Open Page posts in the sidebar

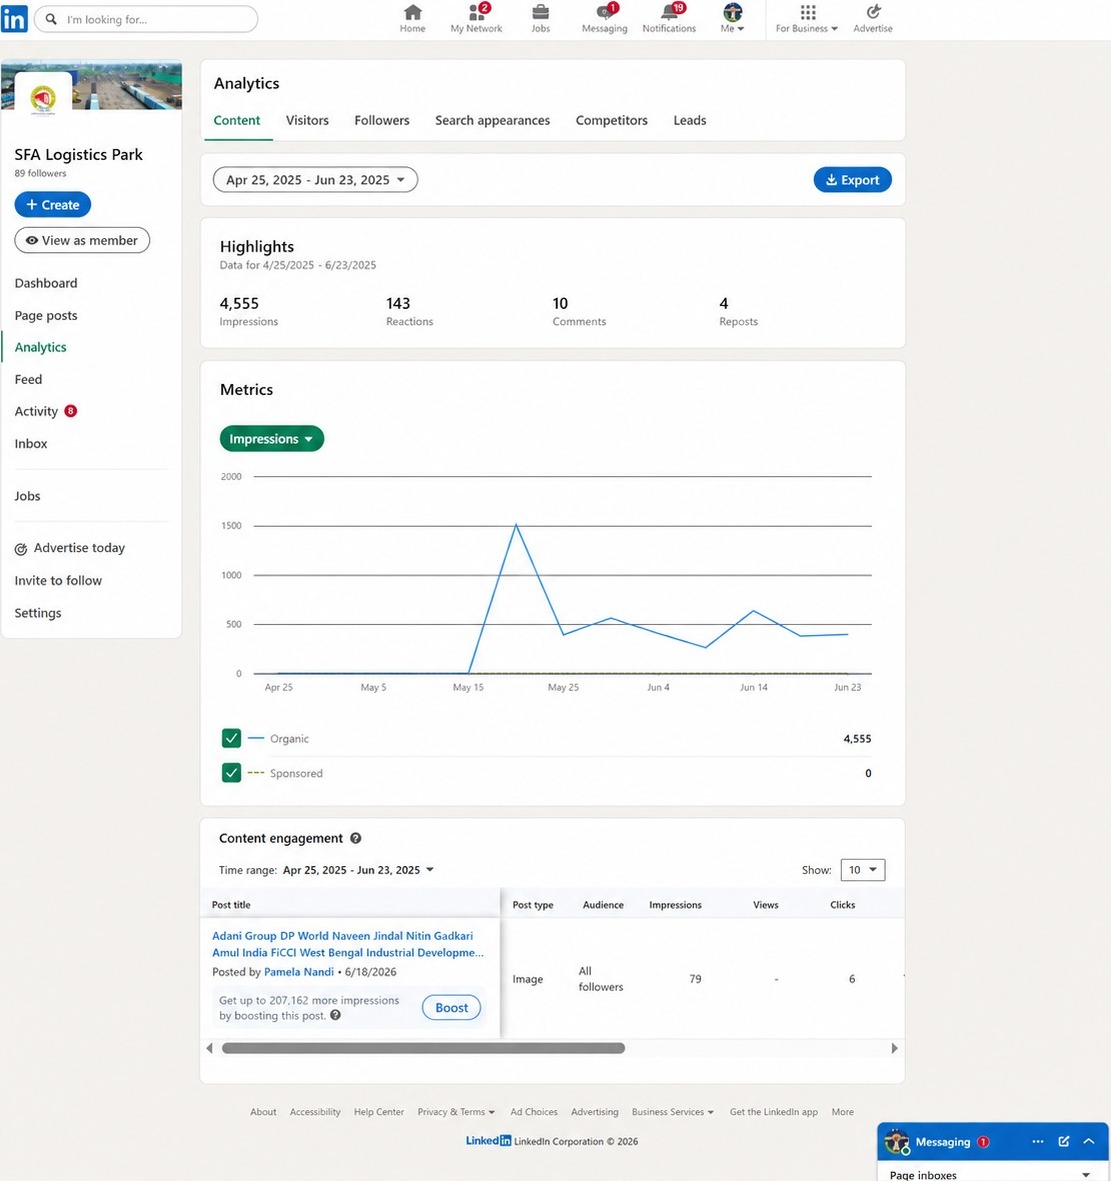click(x=46, y=316)
